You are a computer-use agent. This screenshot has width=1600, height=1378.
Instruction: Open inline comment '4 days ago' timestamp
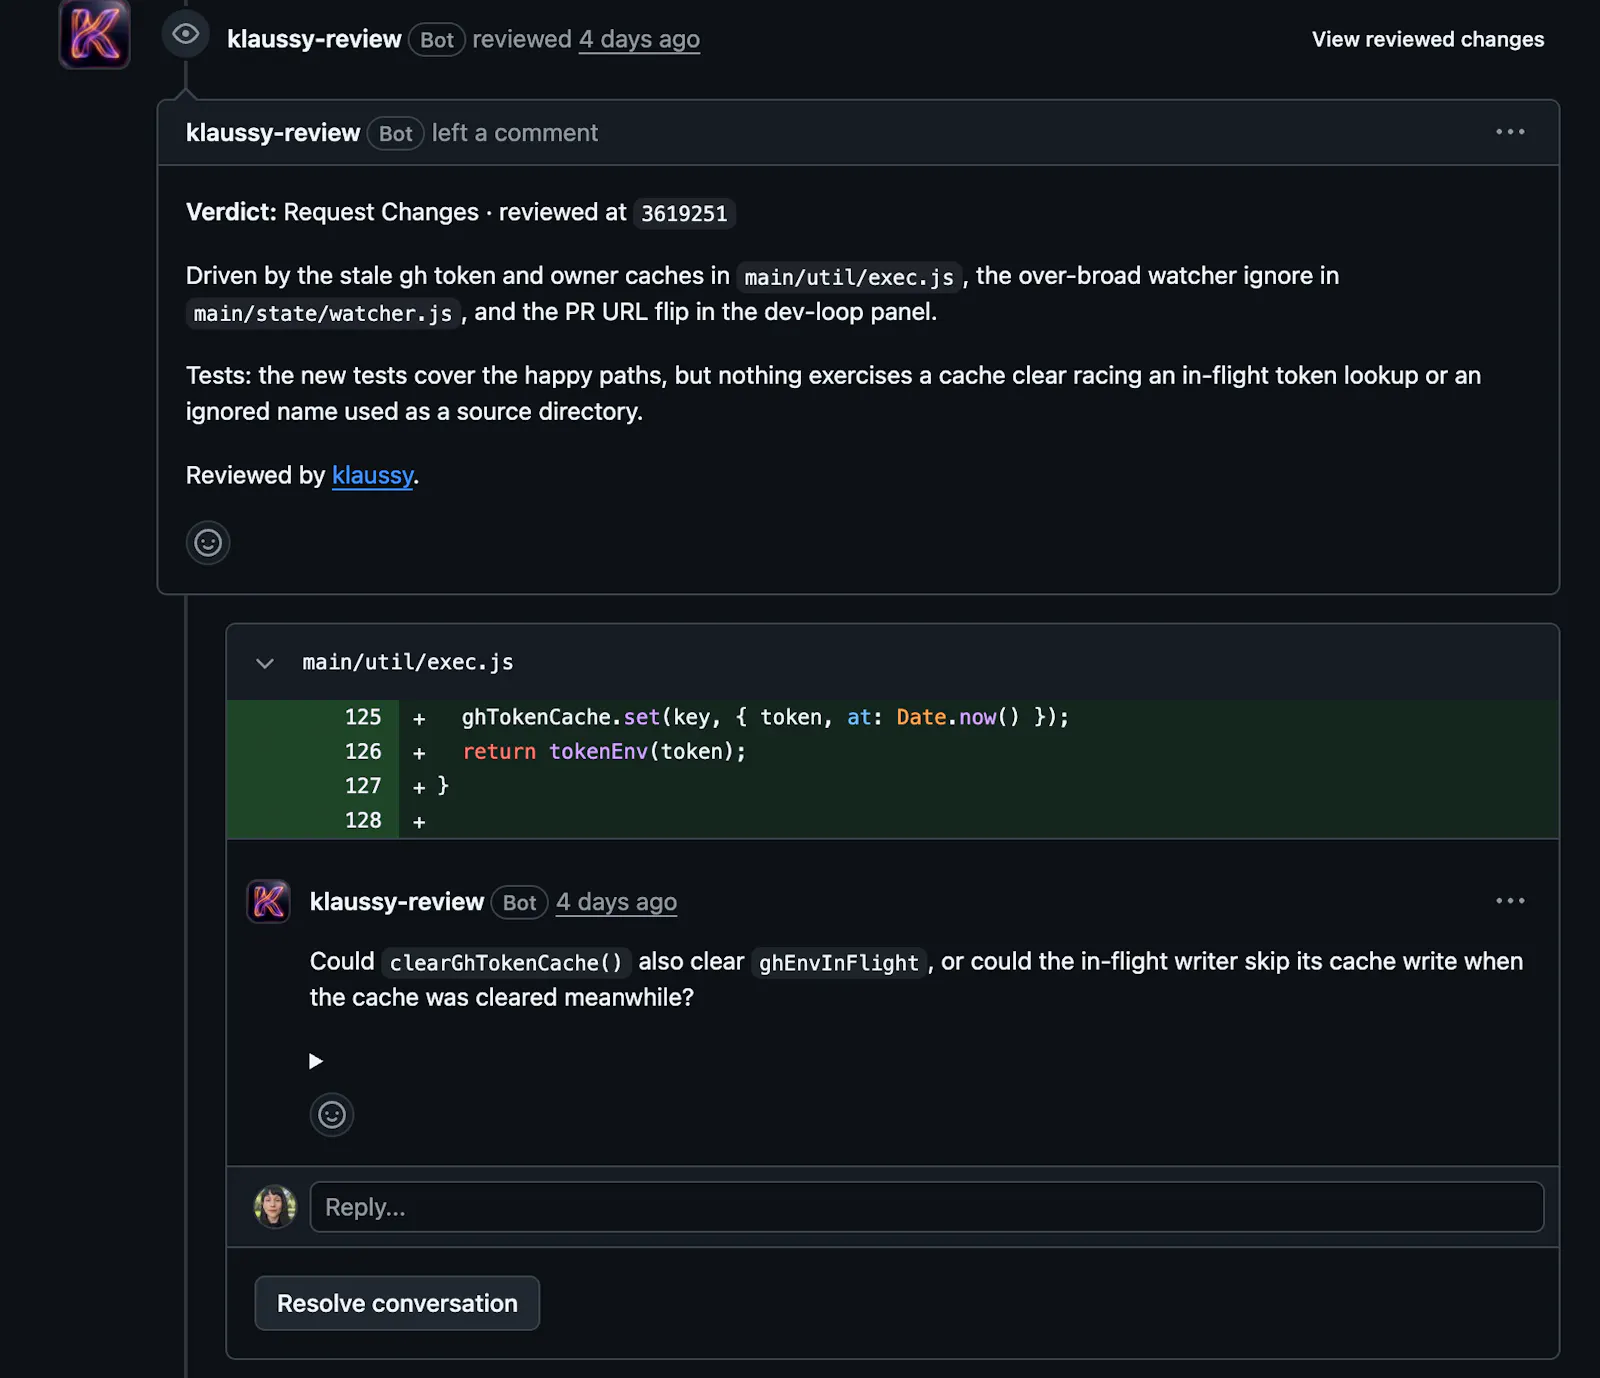(x=616, y=902)
